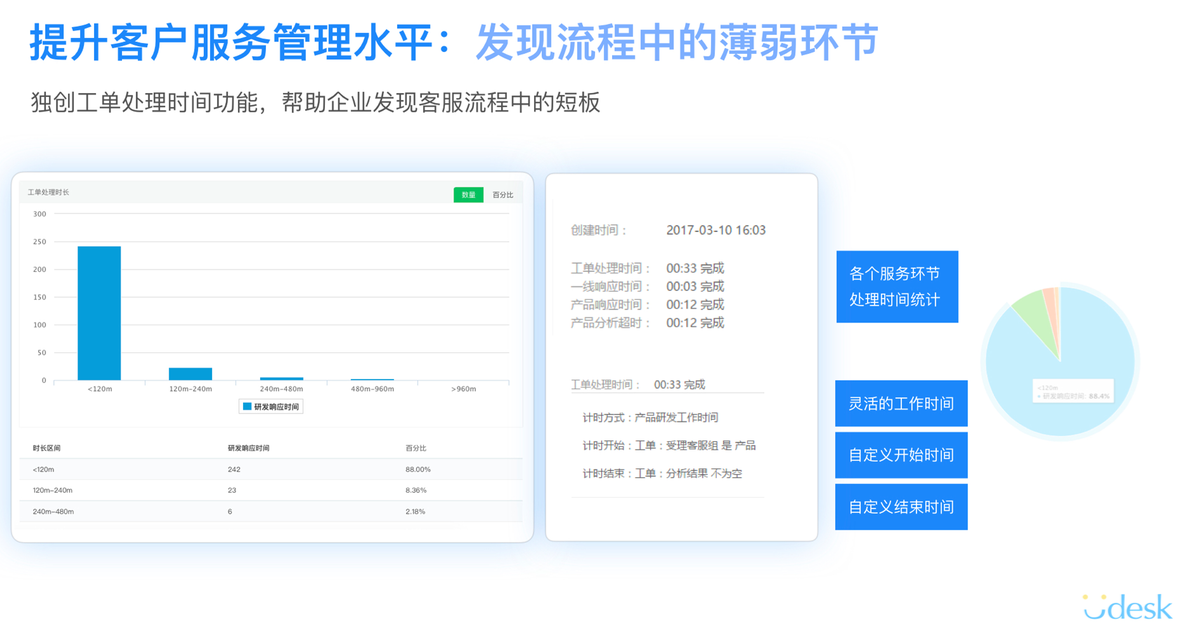Click the 各个服务环节处理时间统计 button

897,287
